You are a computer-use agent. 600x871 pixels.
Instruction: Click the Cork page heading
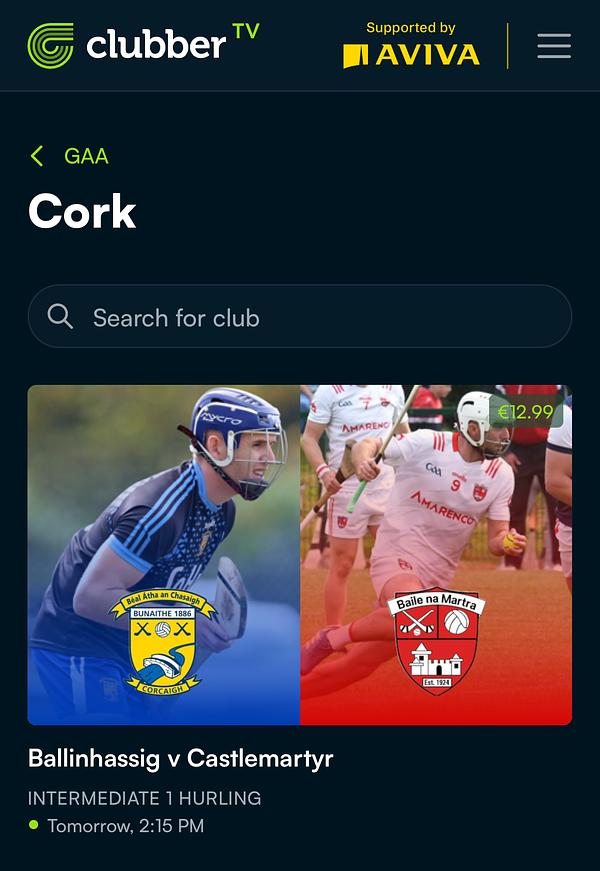pyautogui.click(x=82, y=212)
